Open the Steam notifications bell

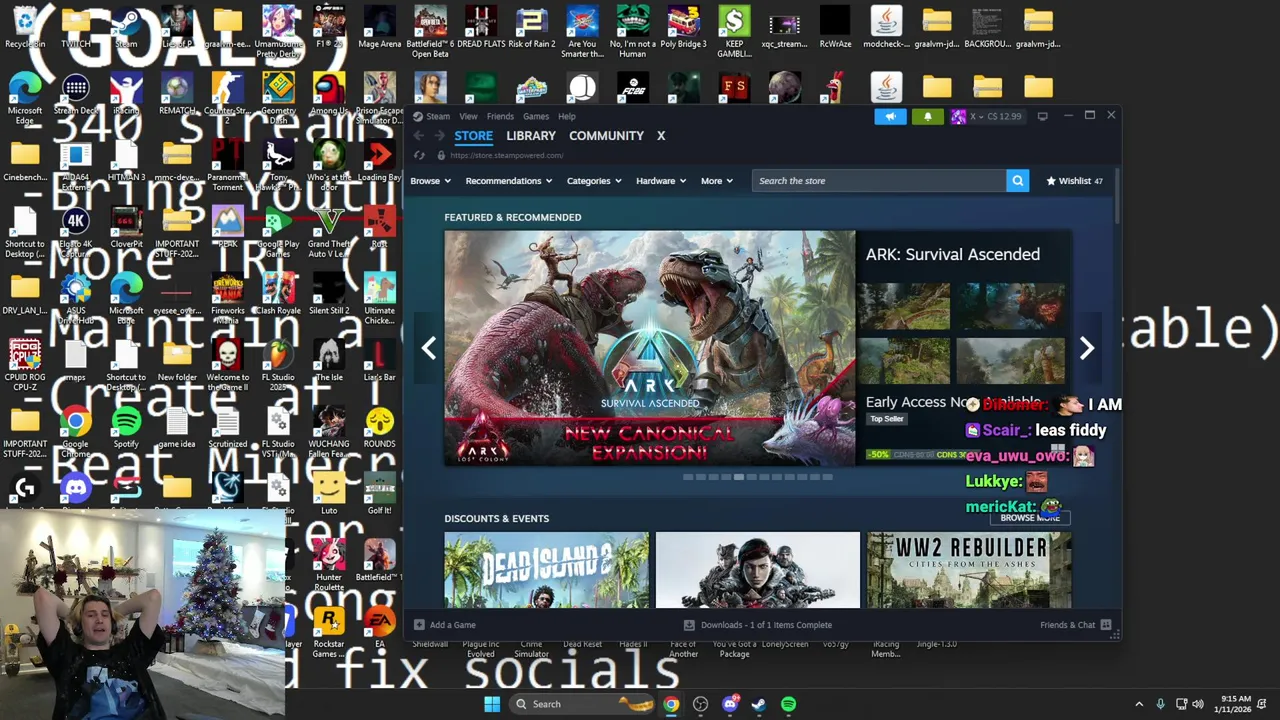927,116
